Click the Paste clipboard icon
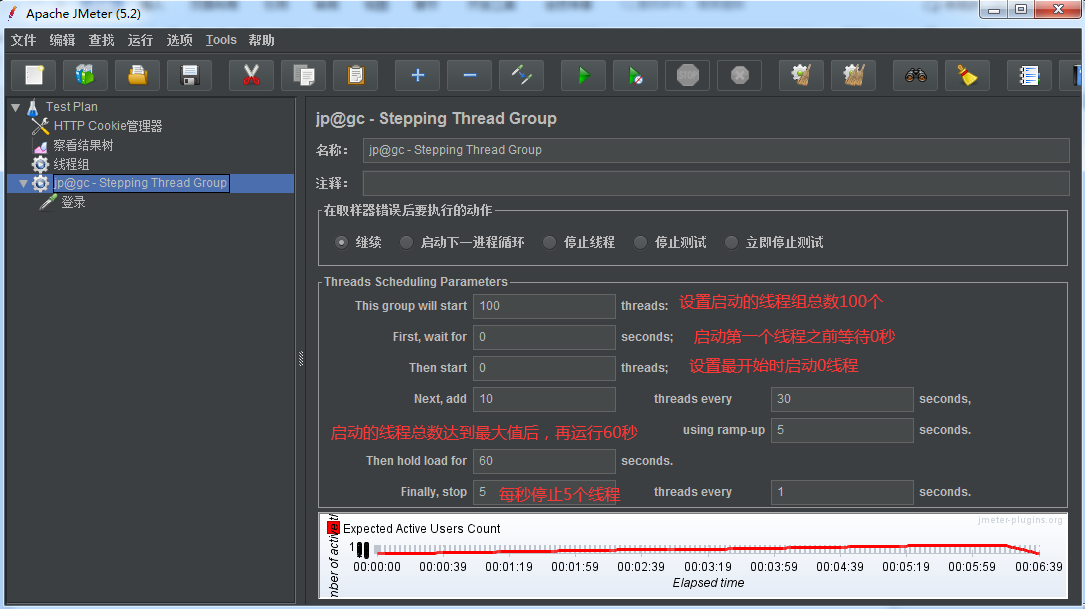Image resolution: width=1085 pixels, height=609 pixels. pyautogui.click(x=356, y=75)
